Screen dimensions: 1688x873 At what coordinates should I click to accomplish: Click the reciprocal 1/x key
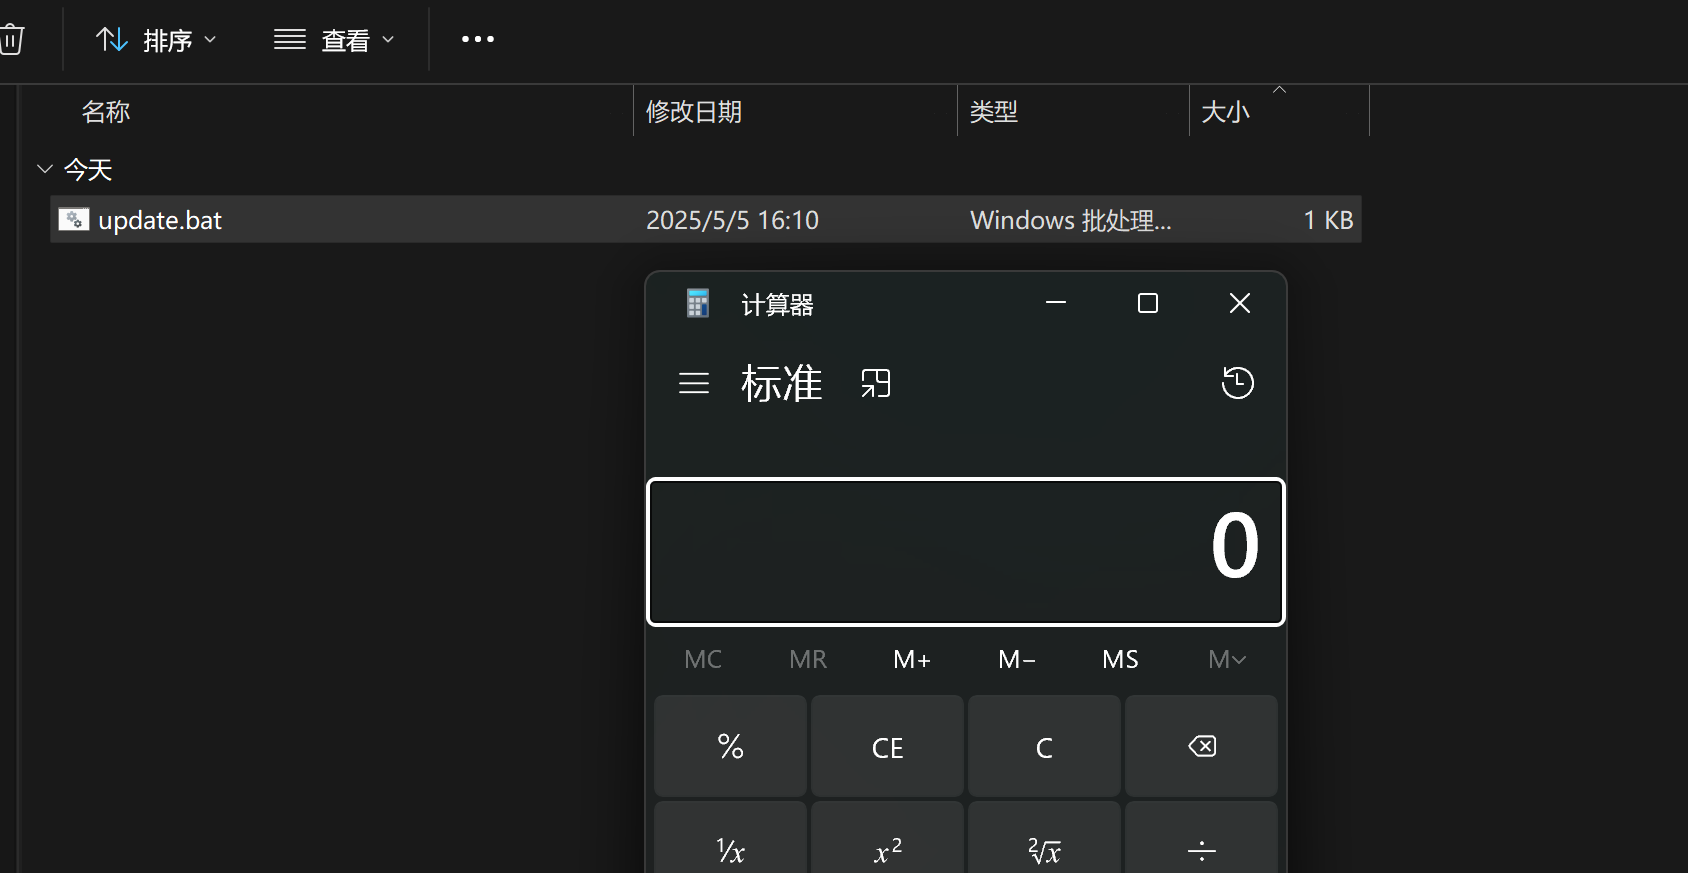(x=731, y=838)
